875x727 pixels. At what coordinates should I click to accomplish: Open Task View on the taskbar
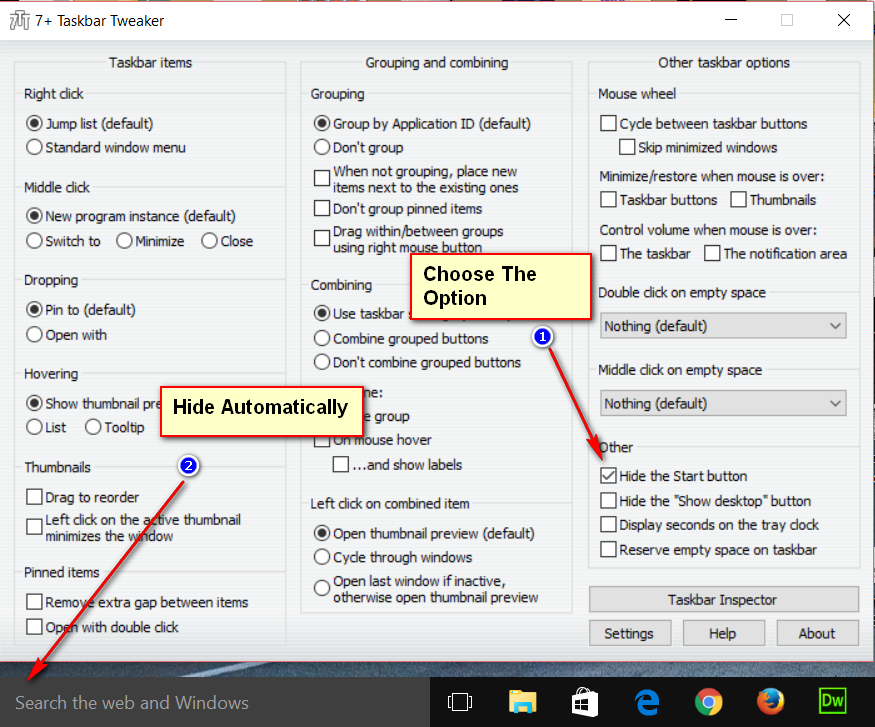pos(461,703)
